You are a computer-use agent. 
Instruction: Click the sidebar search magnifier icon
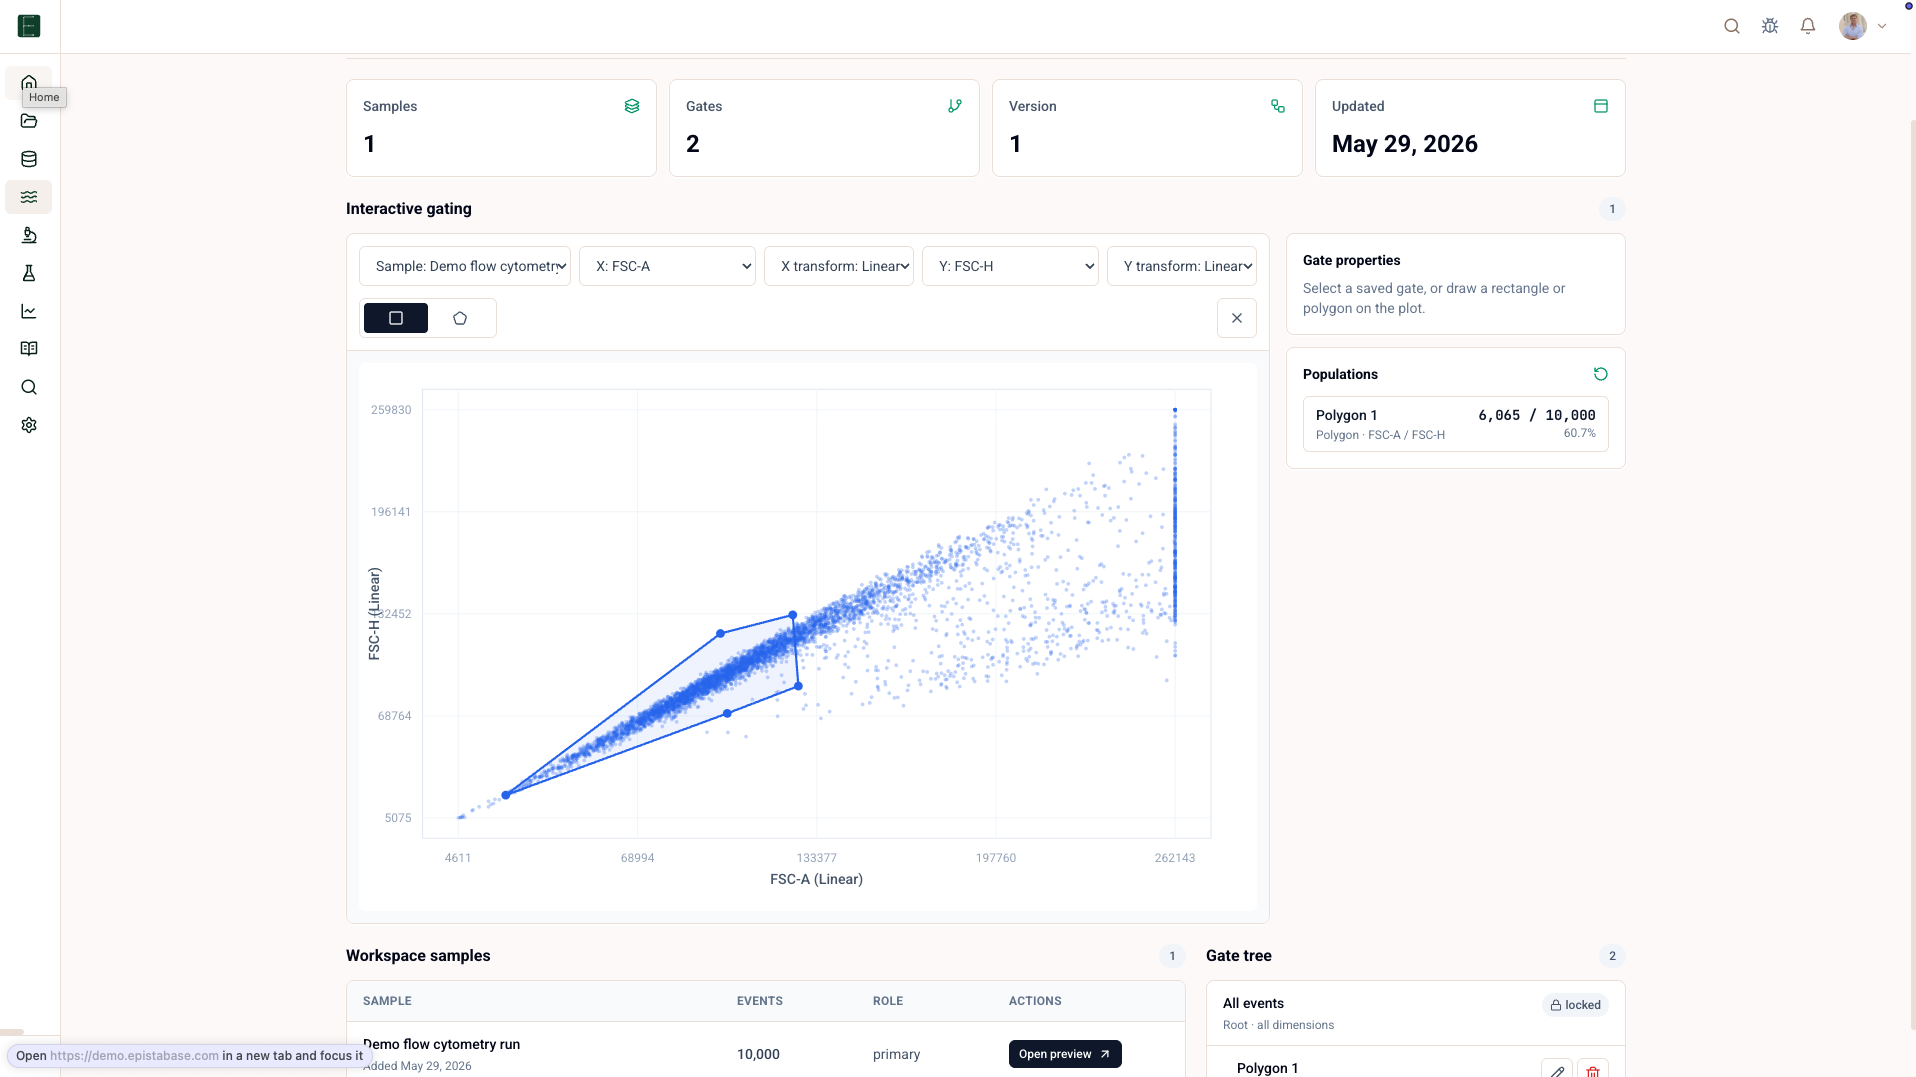tap(29, 387)
